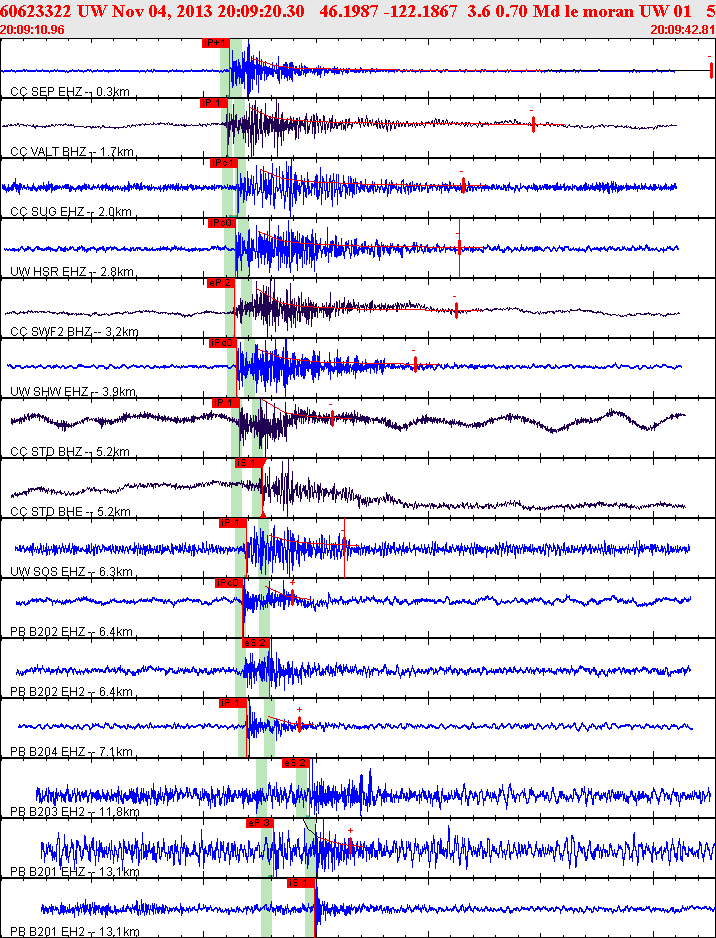The image size is (716, 938).
Task: Click the station label 'PB B203 EH2 -- 11.8km'
Action: [75, 812]
